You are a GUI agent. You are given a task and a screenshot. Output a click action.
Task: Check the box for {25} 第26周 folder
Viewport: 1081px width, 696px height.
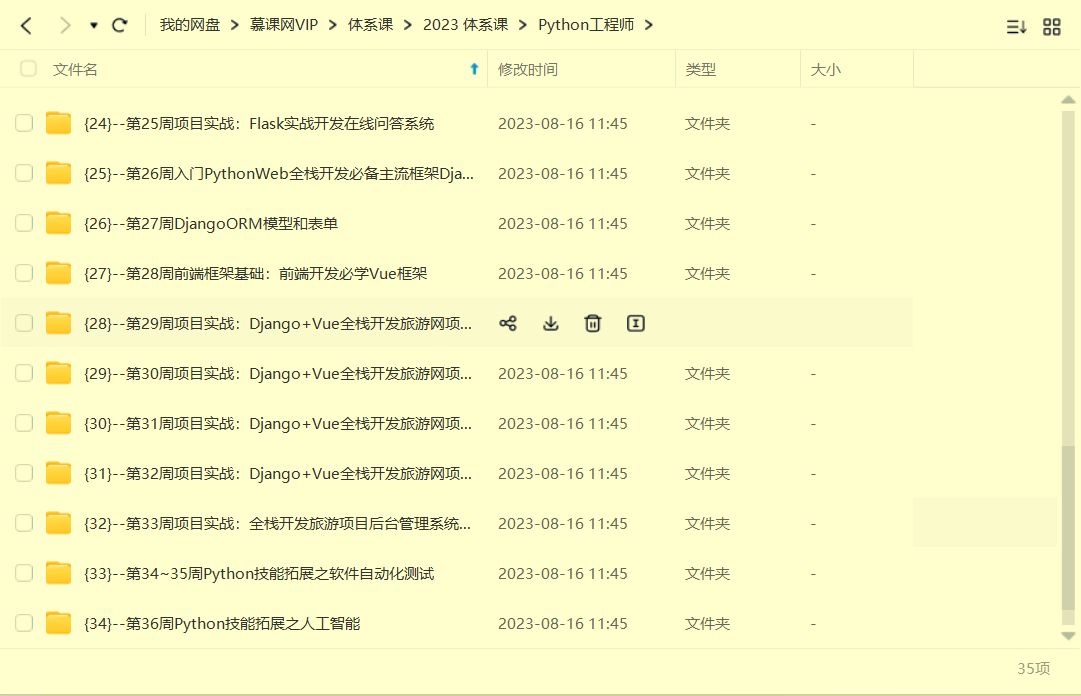(x=24, y=173)
